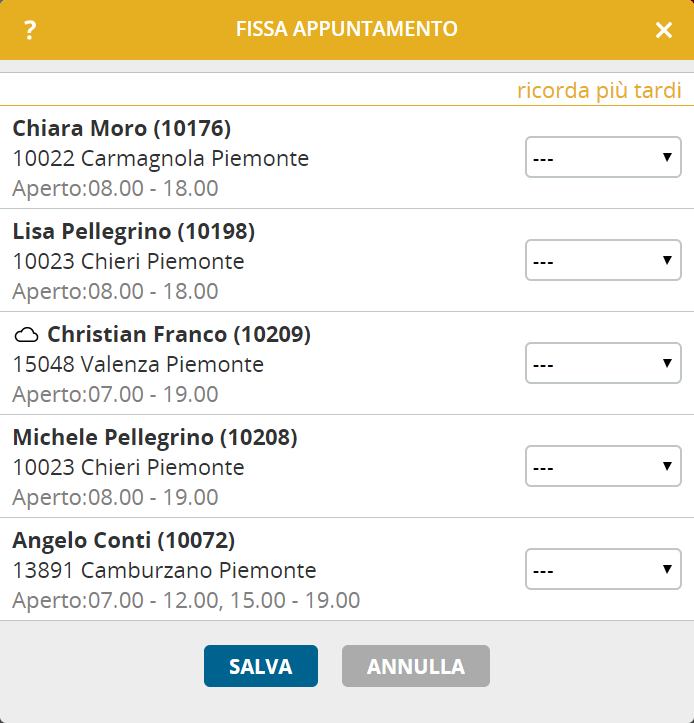Select the Chiara Moro (10176) name
The height and width of the screenshot is (723, 694).
tap(122, 128)
